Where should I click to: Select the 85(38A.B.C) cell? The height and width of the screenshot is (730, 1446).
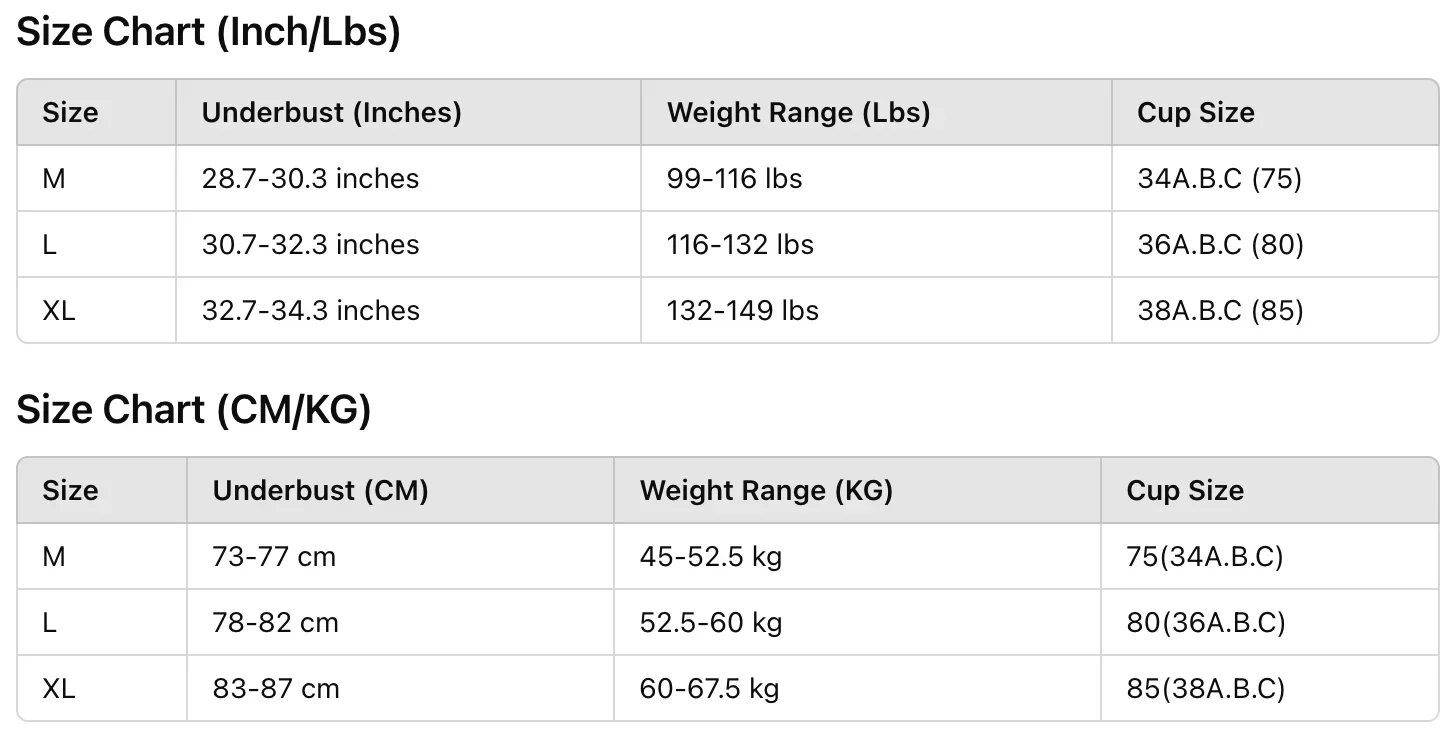1205,689
